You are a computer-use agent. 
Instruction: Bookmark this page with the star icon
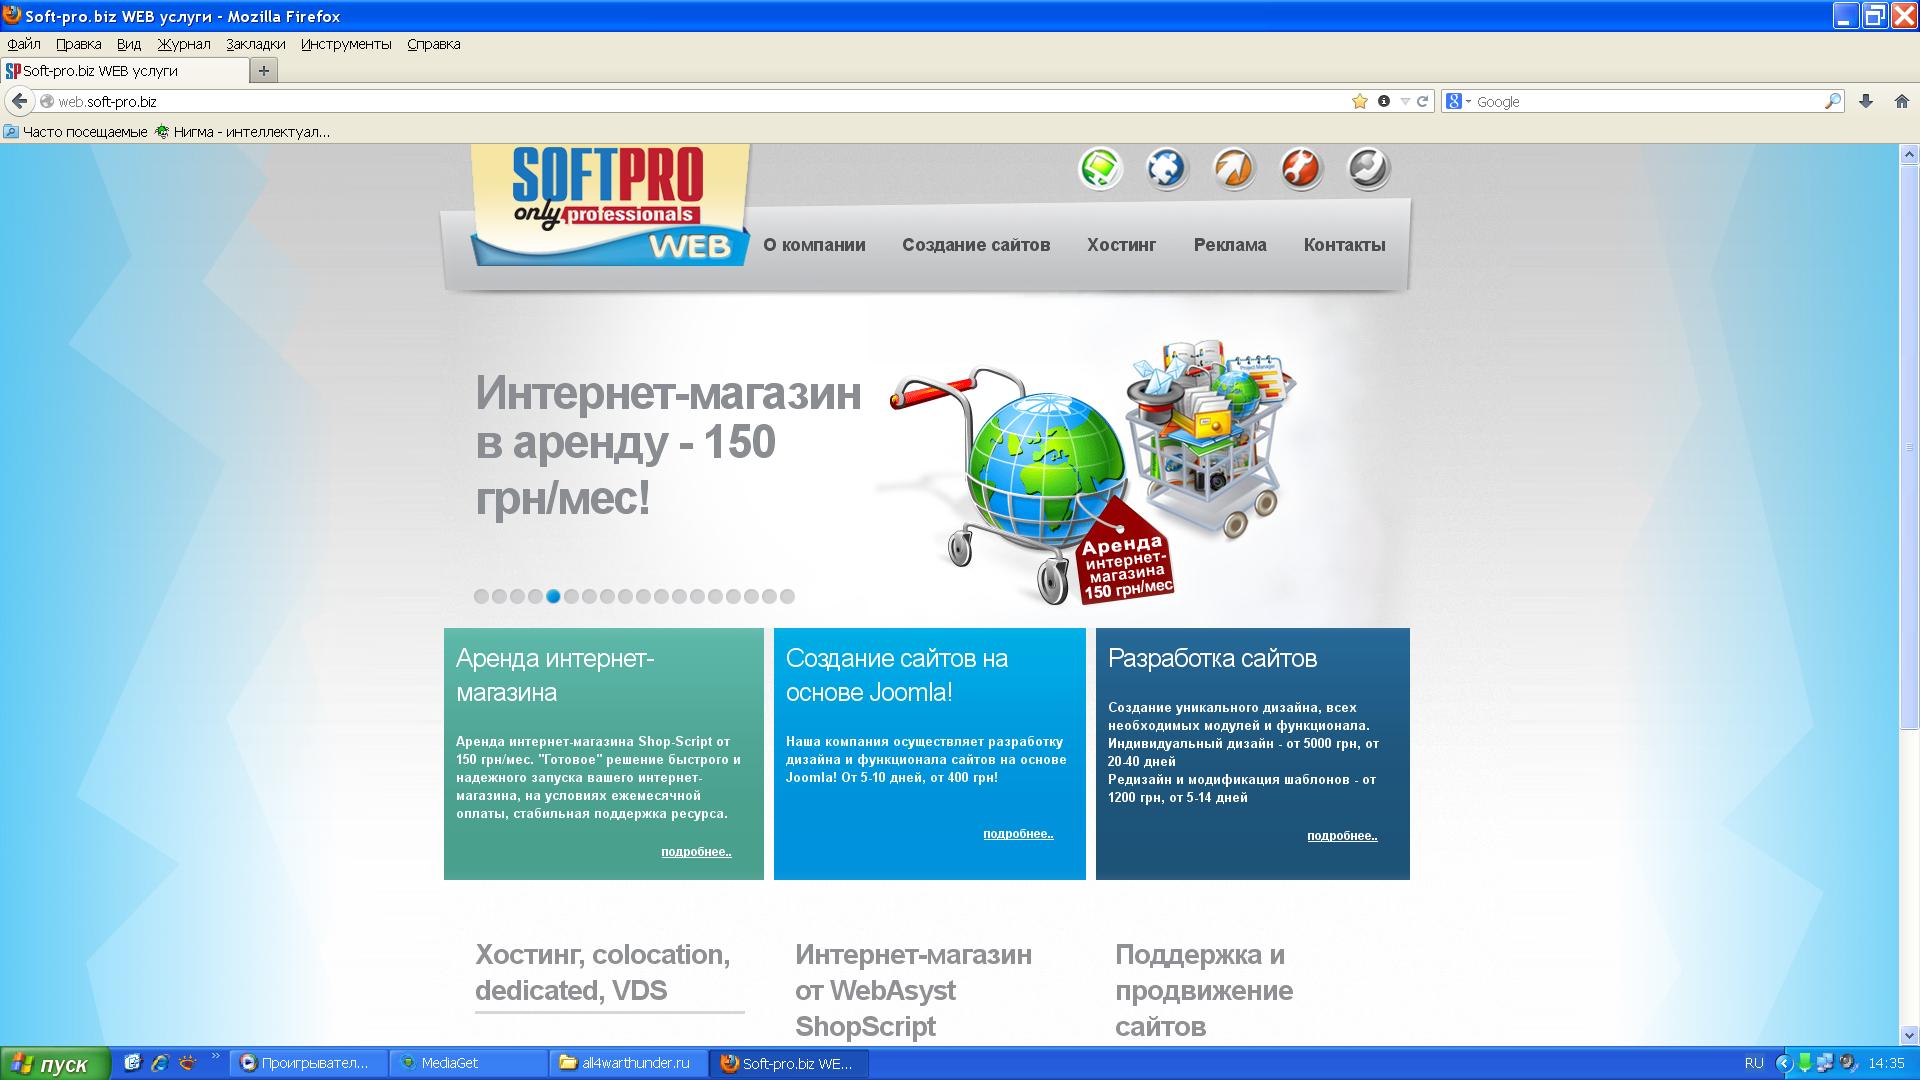pos(1359,101)
